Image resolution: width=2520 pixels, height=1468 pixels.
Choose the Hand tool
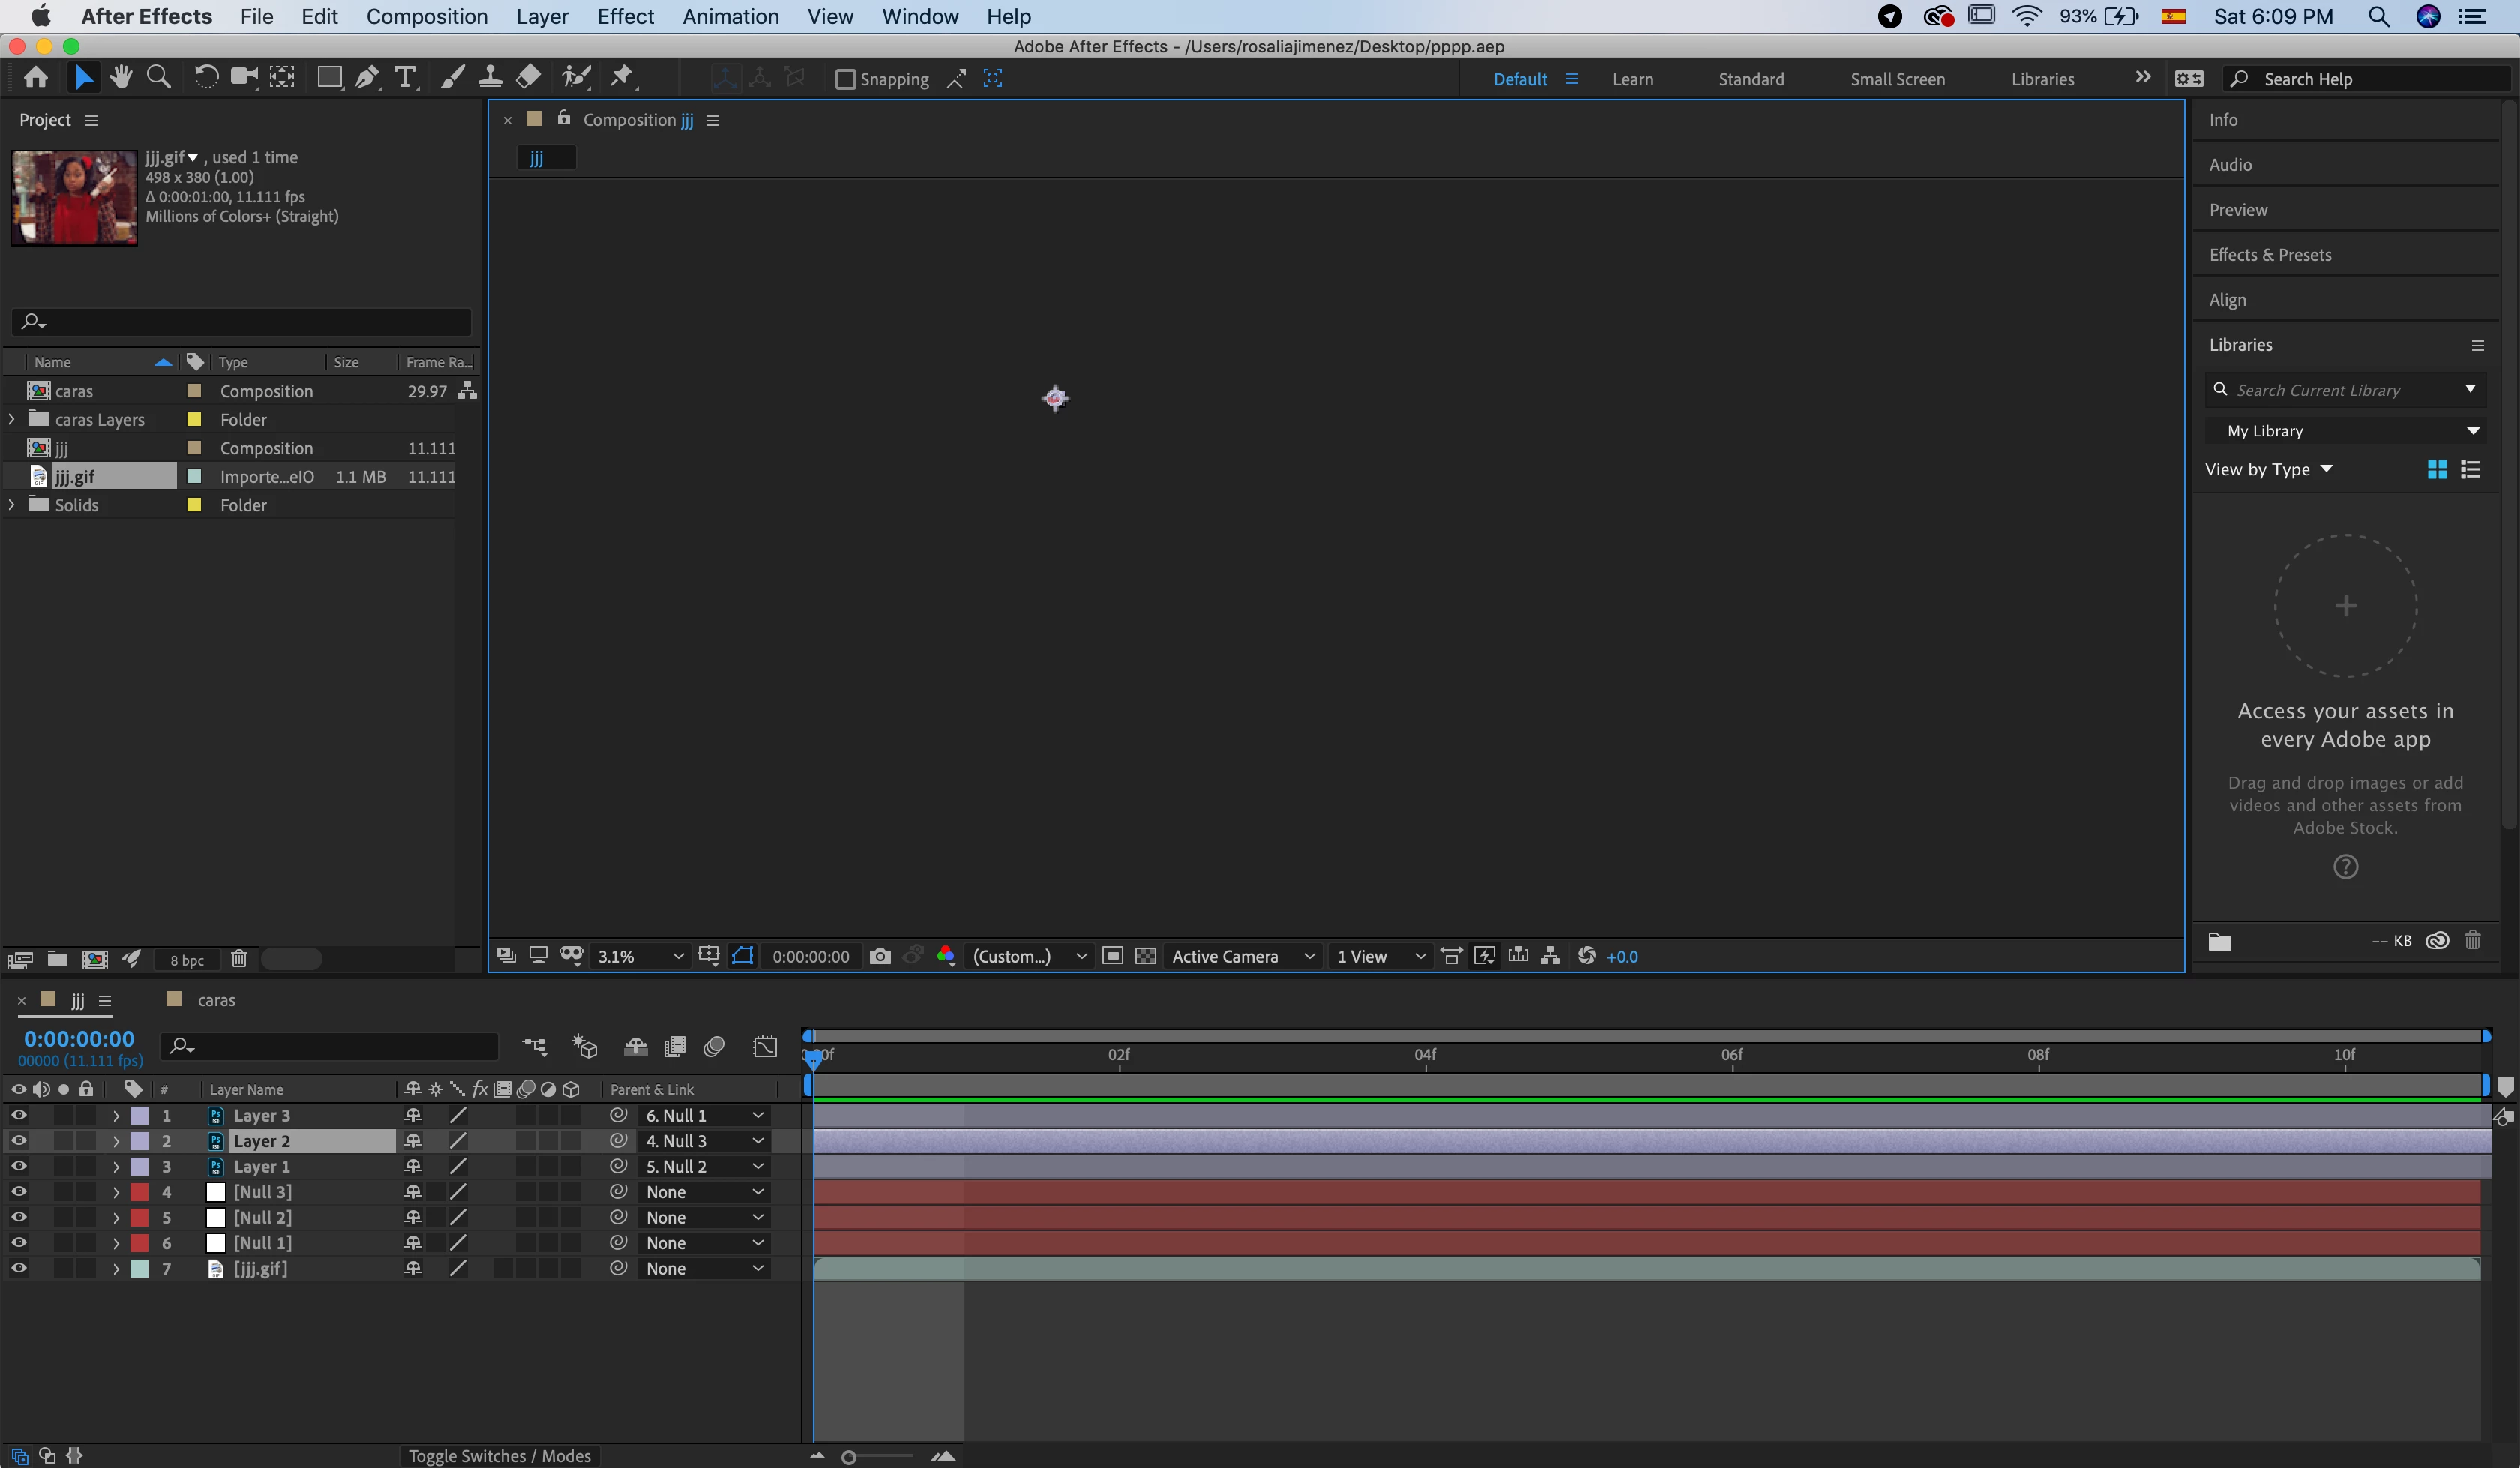tap(121, 78)
